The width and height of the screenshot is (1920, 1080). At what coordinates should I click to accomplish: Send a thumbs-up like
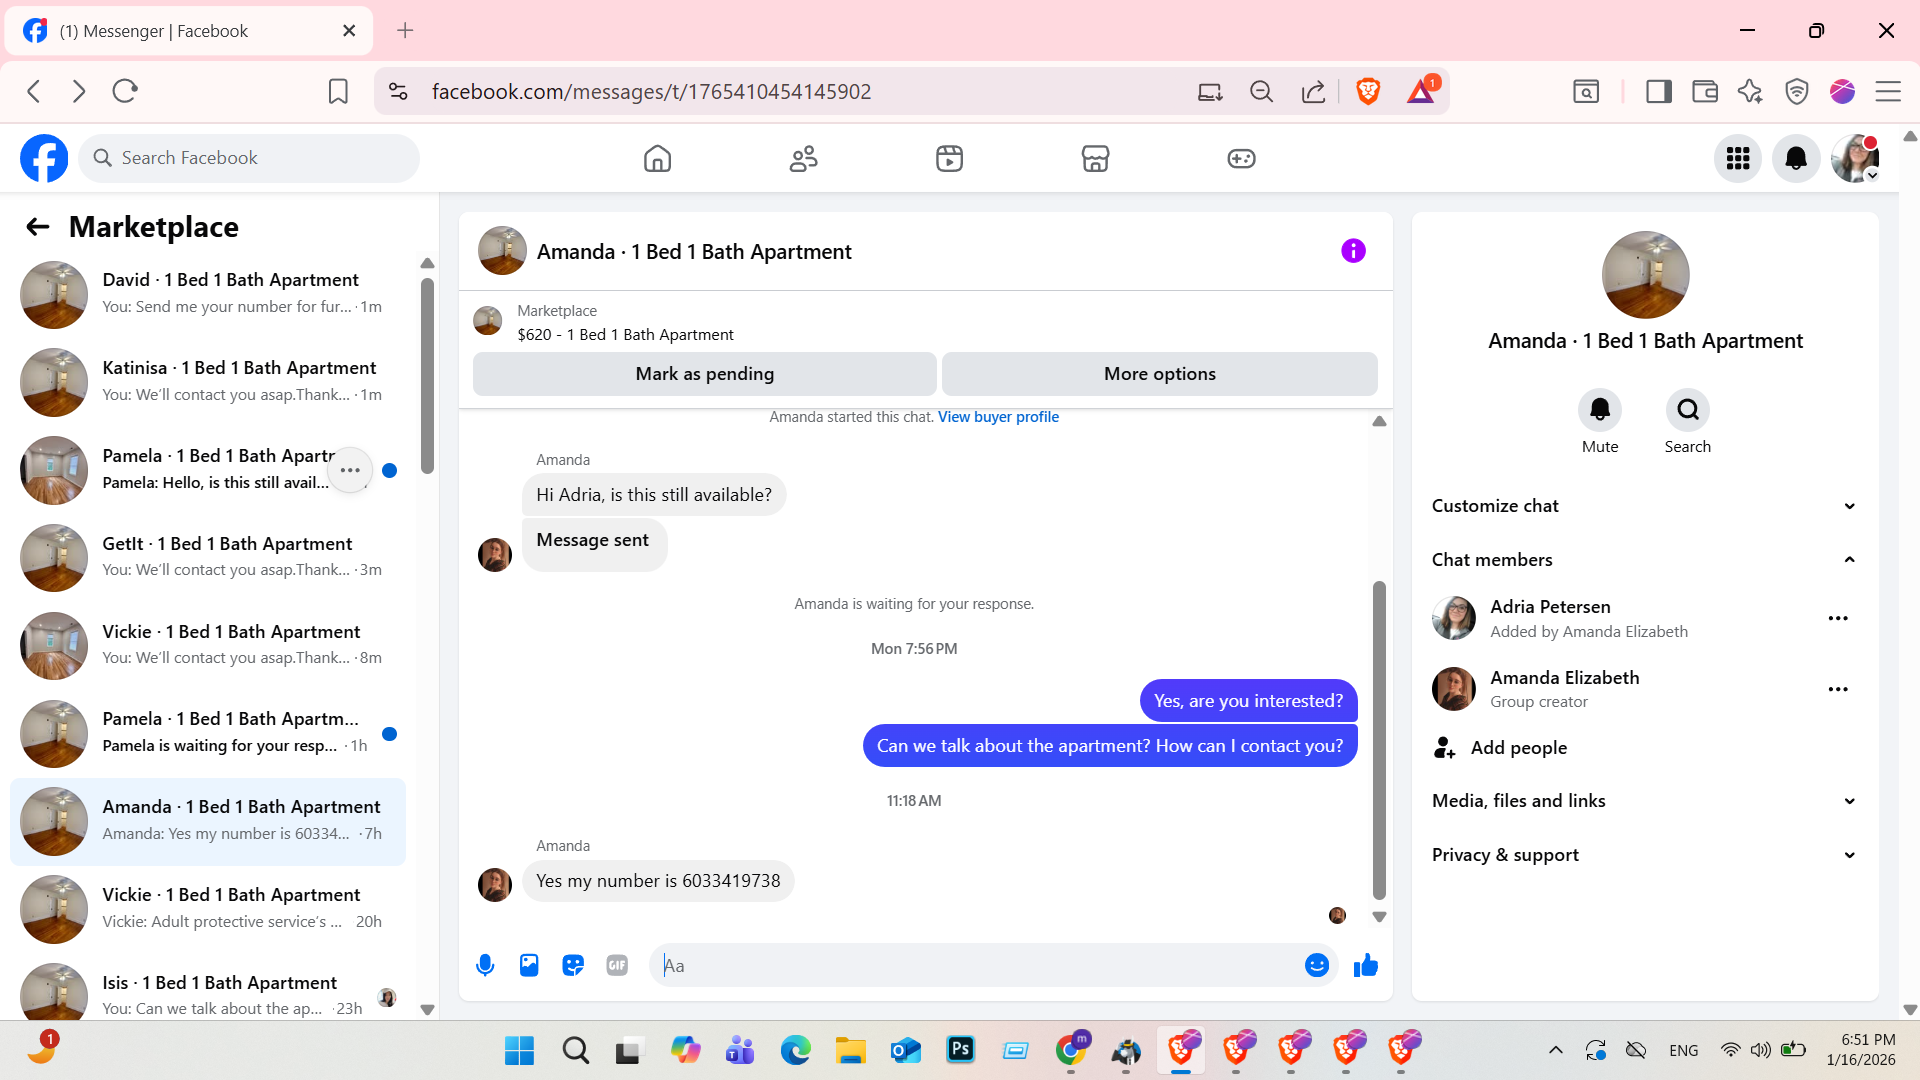pyautogui.click(x=1365, y=965)
